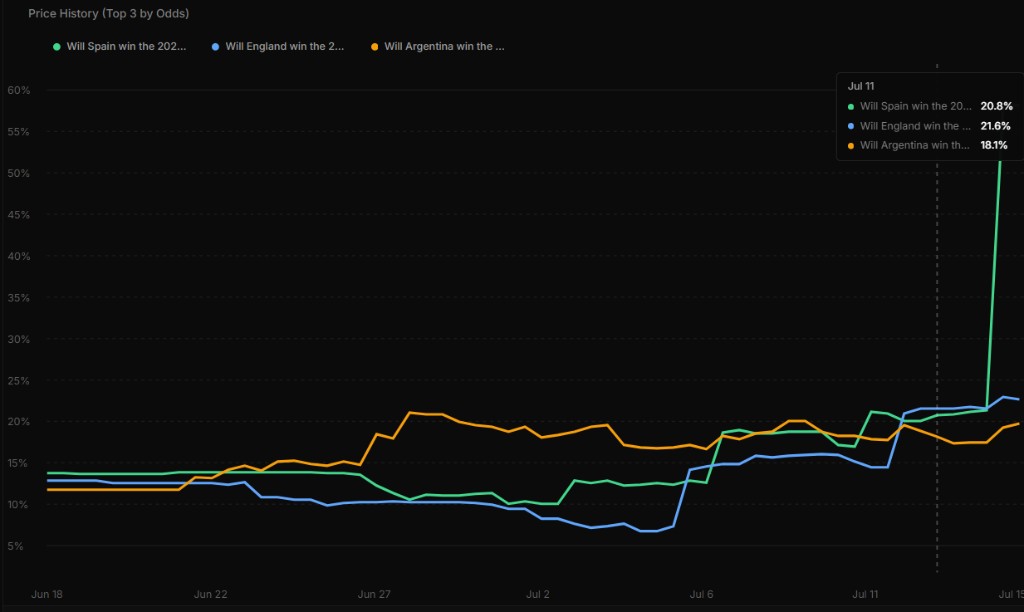Image resolution: width=1024 pixels, height=612 pixels.
Task: Click the Jun 18 x-axis label
Action: (47, 594)
